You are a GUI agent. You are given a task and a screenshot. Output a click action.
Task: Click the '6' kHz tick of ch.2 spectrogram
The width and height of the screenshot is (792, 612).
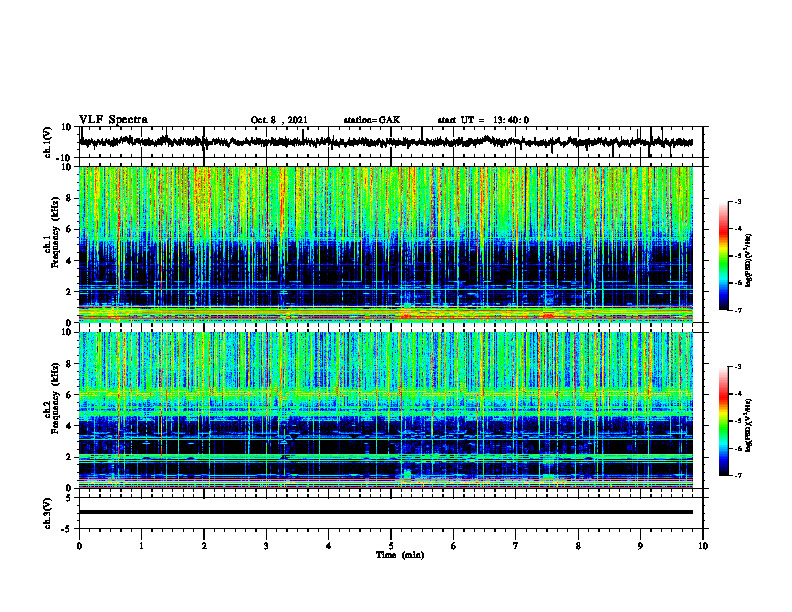tap(69, 395)
